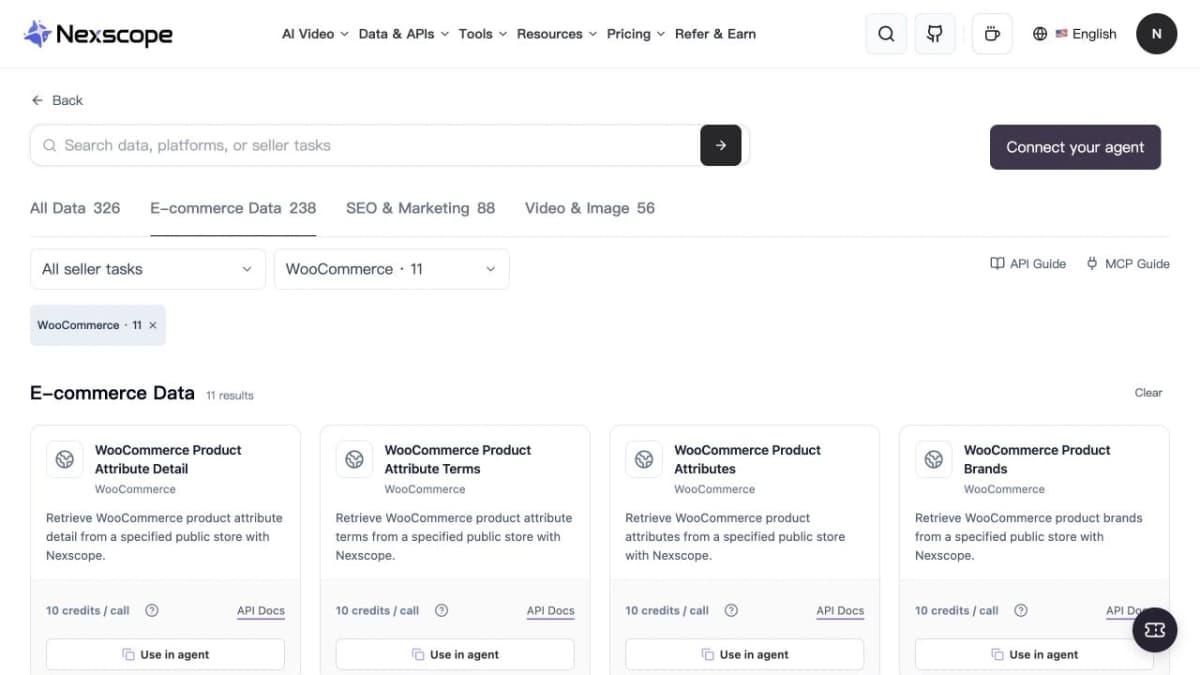Click the Product Attribute Terms card icon
This screenshot has height=675, width=1200.
pyautogui.click(x=354, y=460)
